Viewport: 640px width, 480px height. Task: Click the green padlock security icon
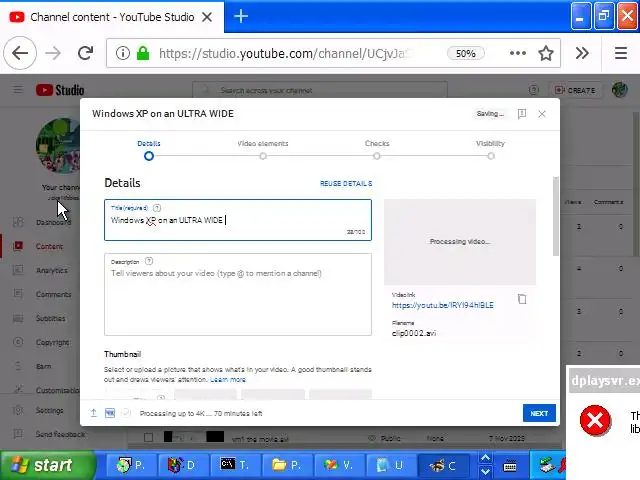143,53
